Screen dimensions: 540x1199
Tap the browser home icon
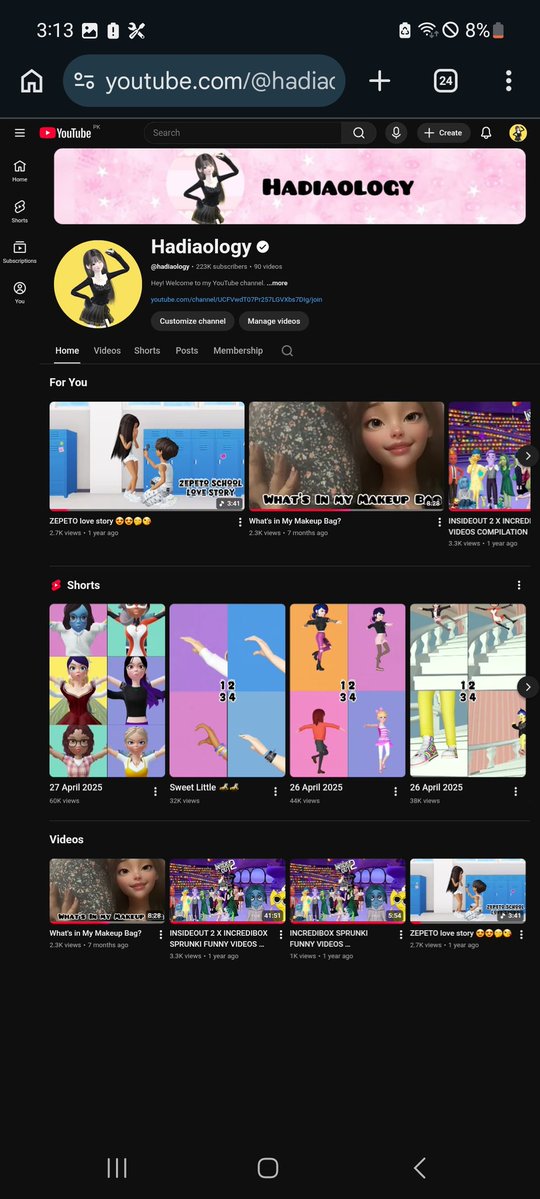point(31,80)
